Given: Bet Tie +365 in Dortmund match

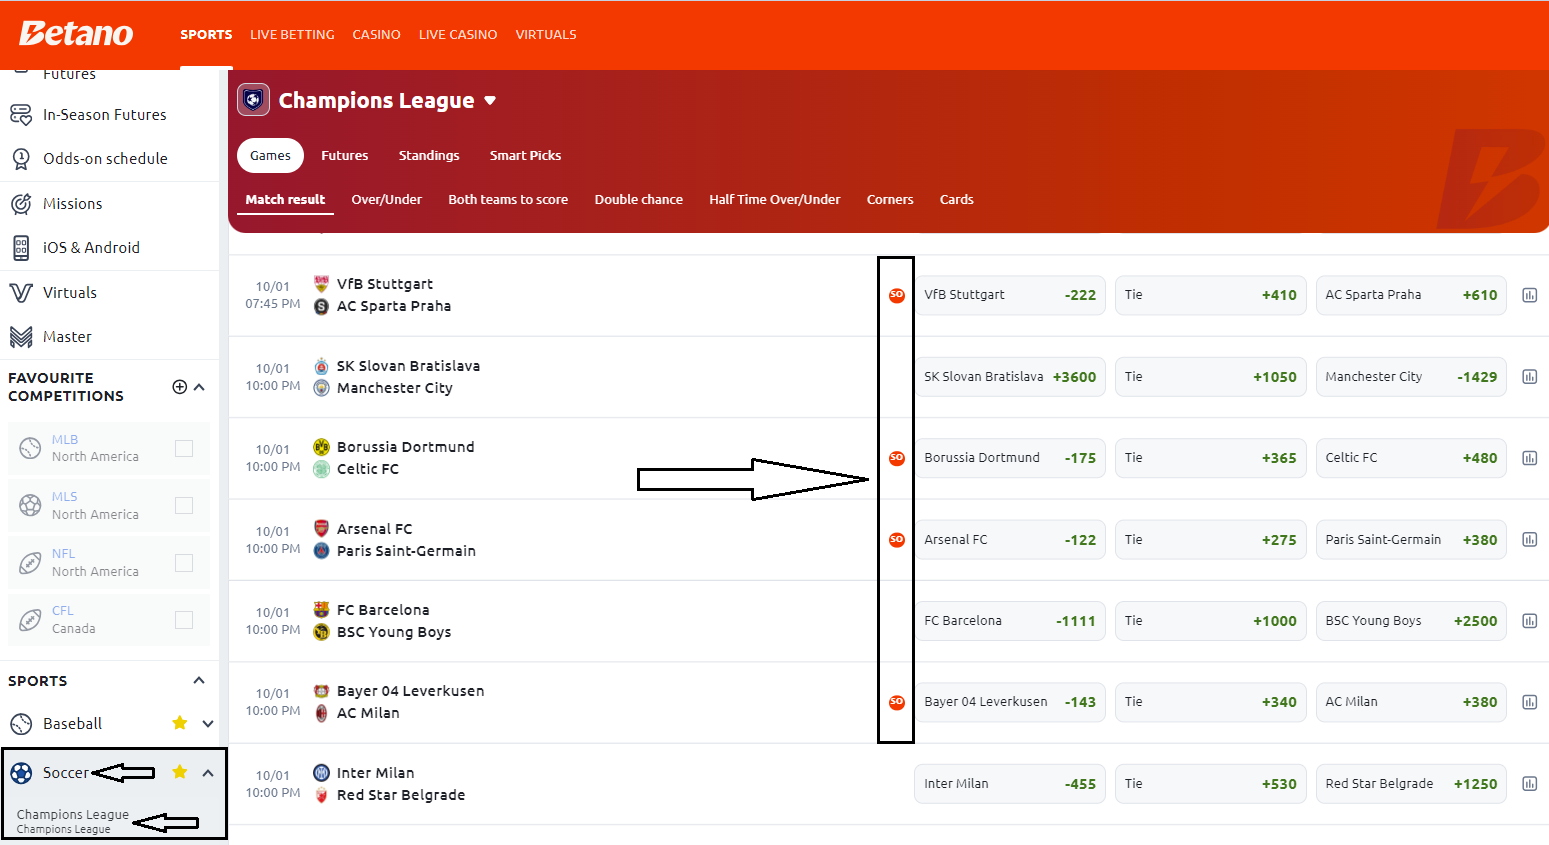Looking at the screenshot, I should (x=1211, y=458).
